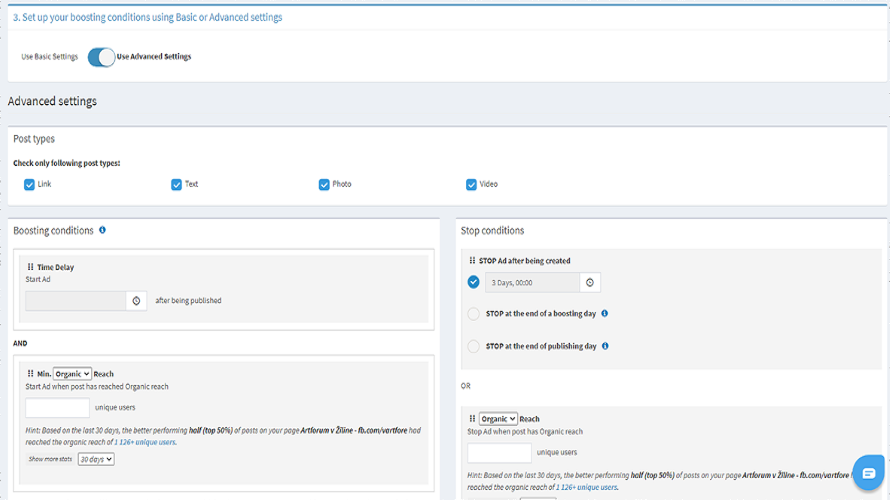The width and height of the screenshot is (890, 500).
Task: Open the 30 days stats dropdown
Action: coord(96,459)
